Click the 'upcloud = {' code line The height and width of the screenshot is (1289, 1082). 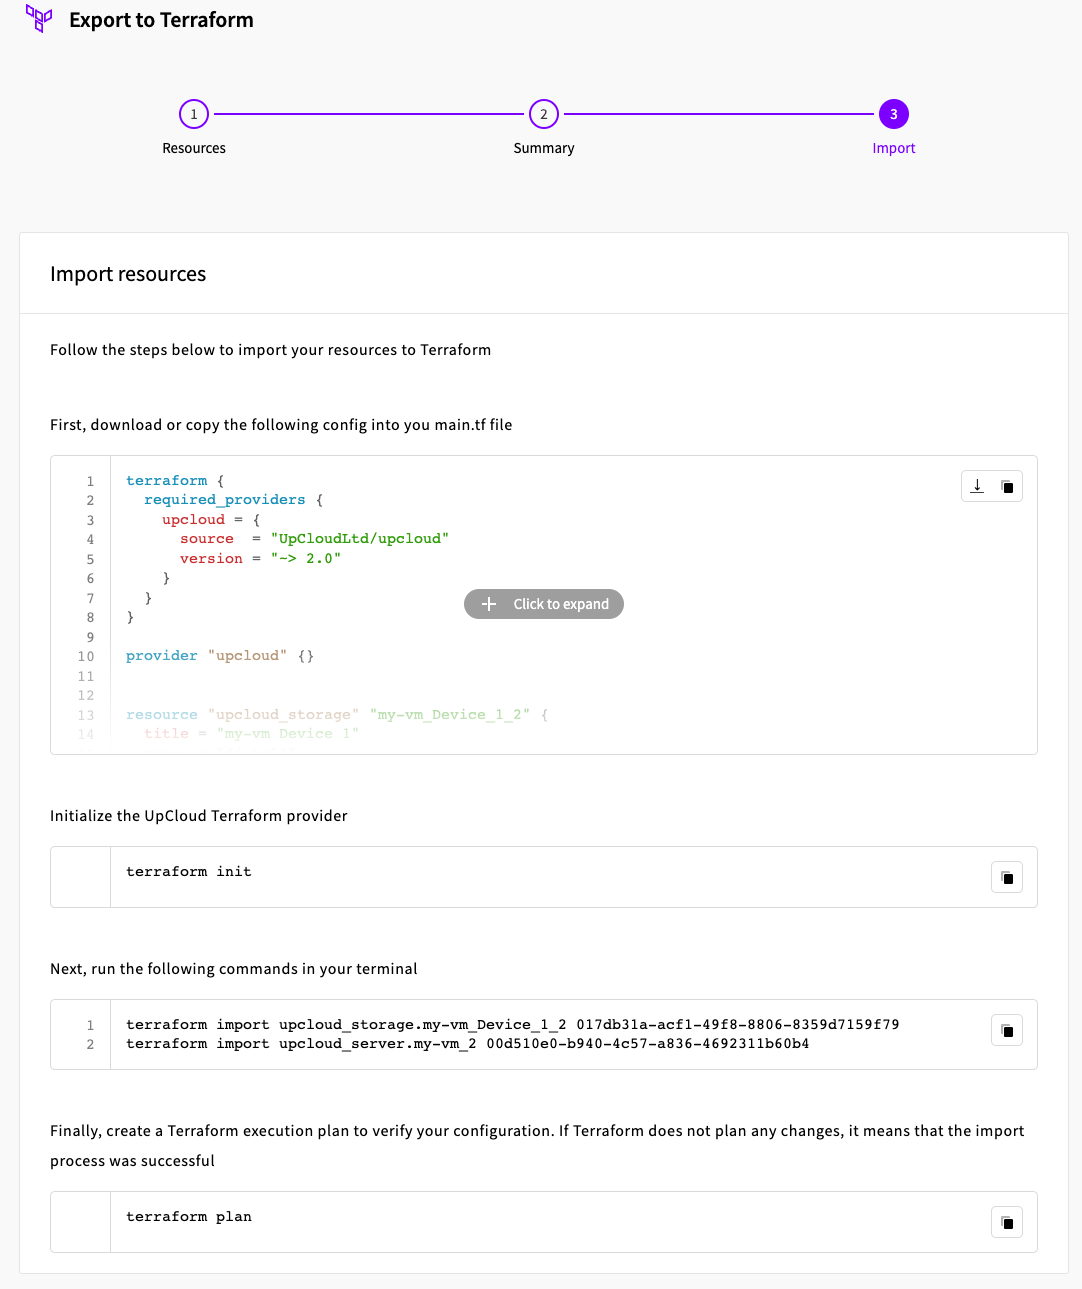click(x=211, y=520)
